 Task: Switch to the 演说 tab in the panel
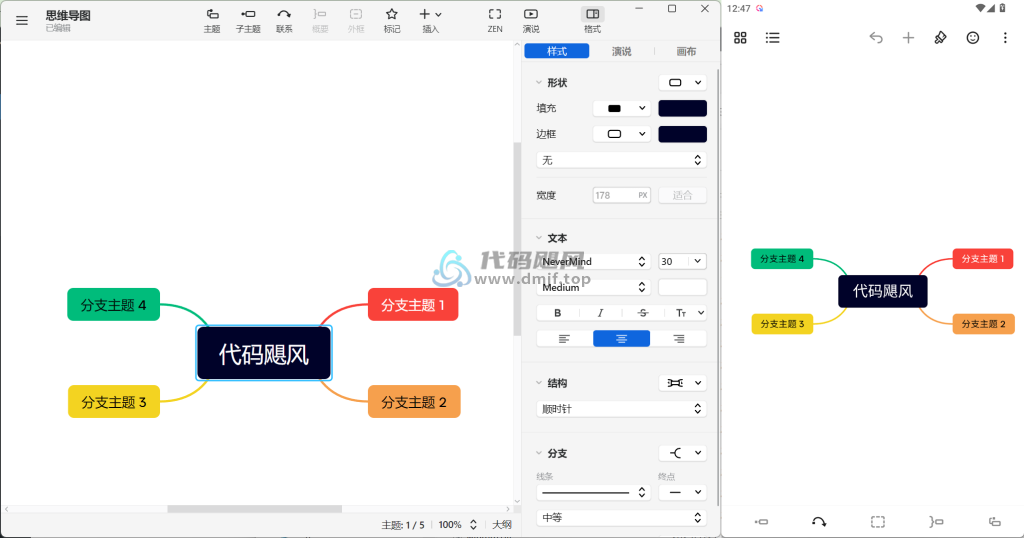tap(621, 51)
